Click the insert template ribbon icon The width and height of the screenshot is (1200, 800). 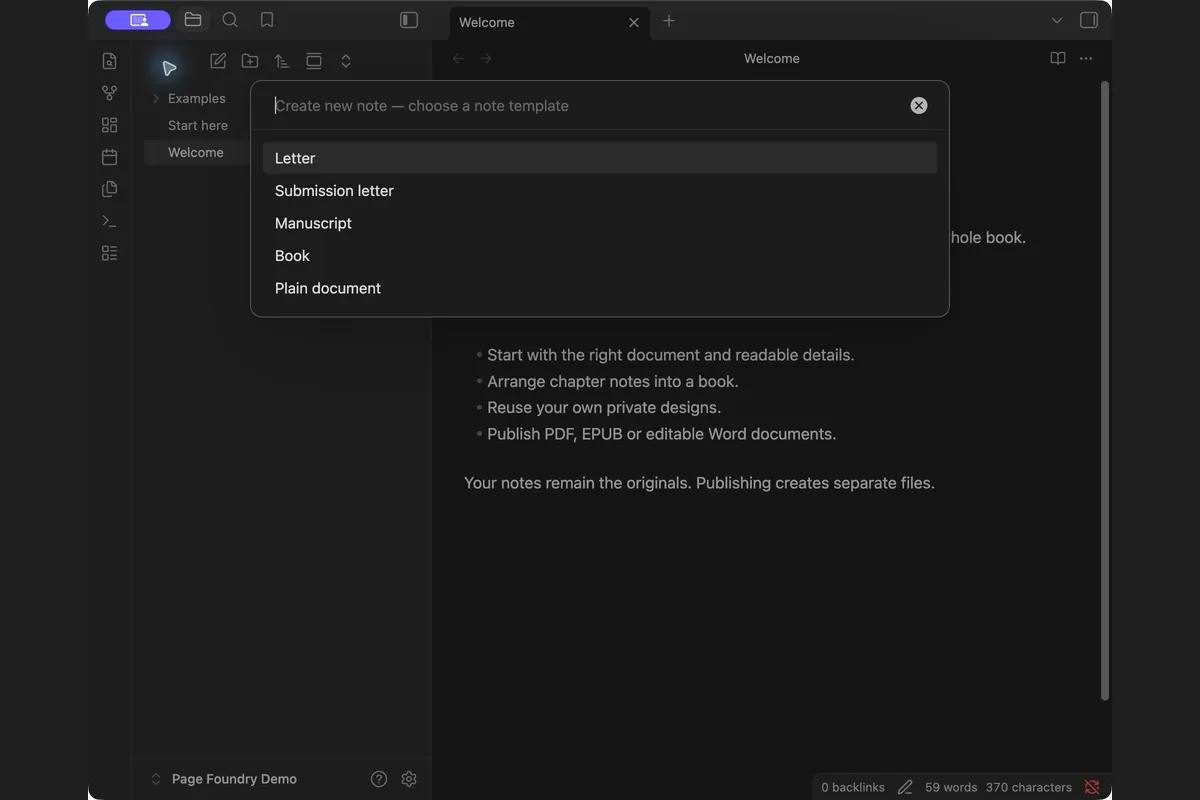click(x=110, y=189)
